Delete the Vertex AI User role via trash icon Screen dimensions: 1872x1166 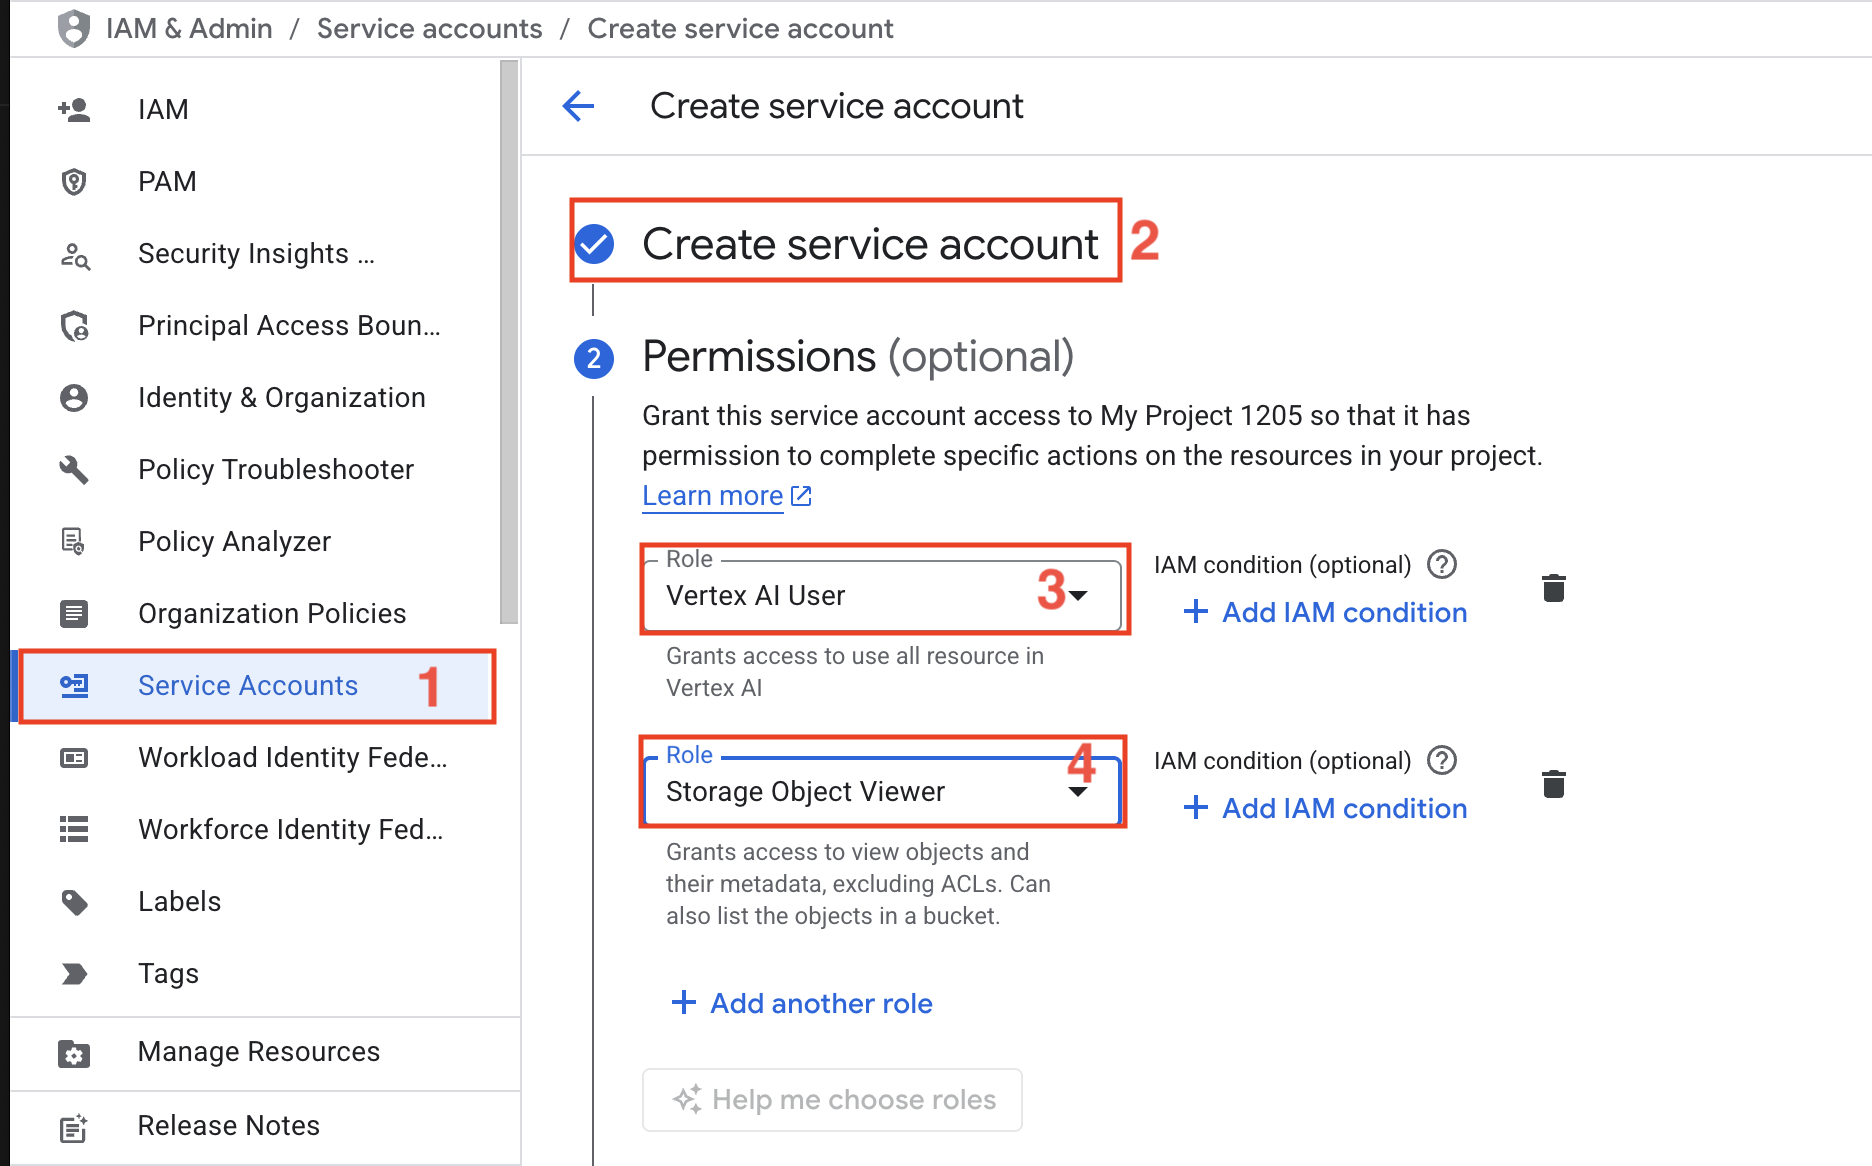point(1554,588)
